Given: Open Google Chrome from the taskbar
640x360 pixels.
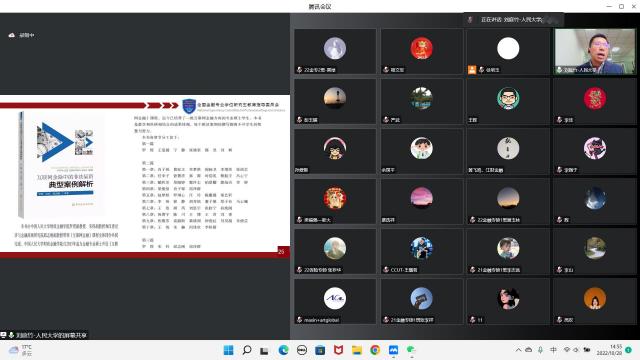Looking at the screenshot, I should (375, 350).
